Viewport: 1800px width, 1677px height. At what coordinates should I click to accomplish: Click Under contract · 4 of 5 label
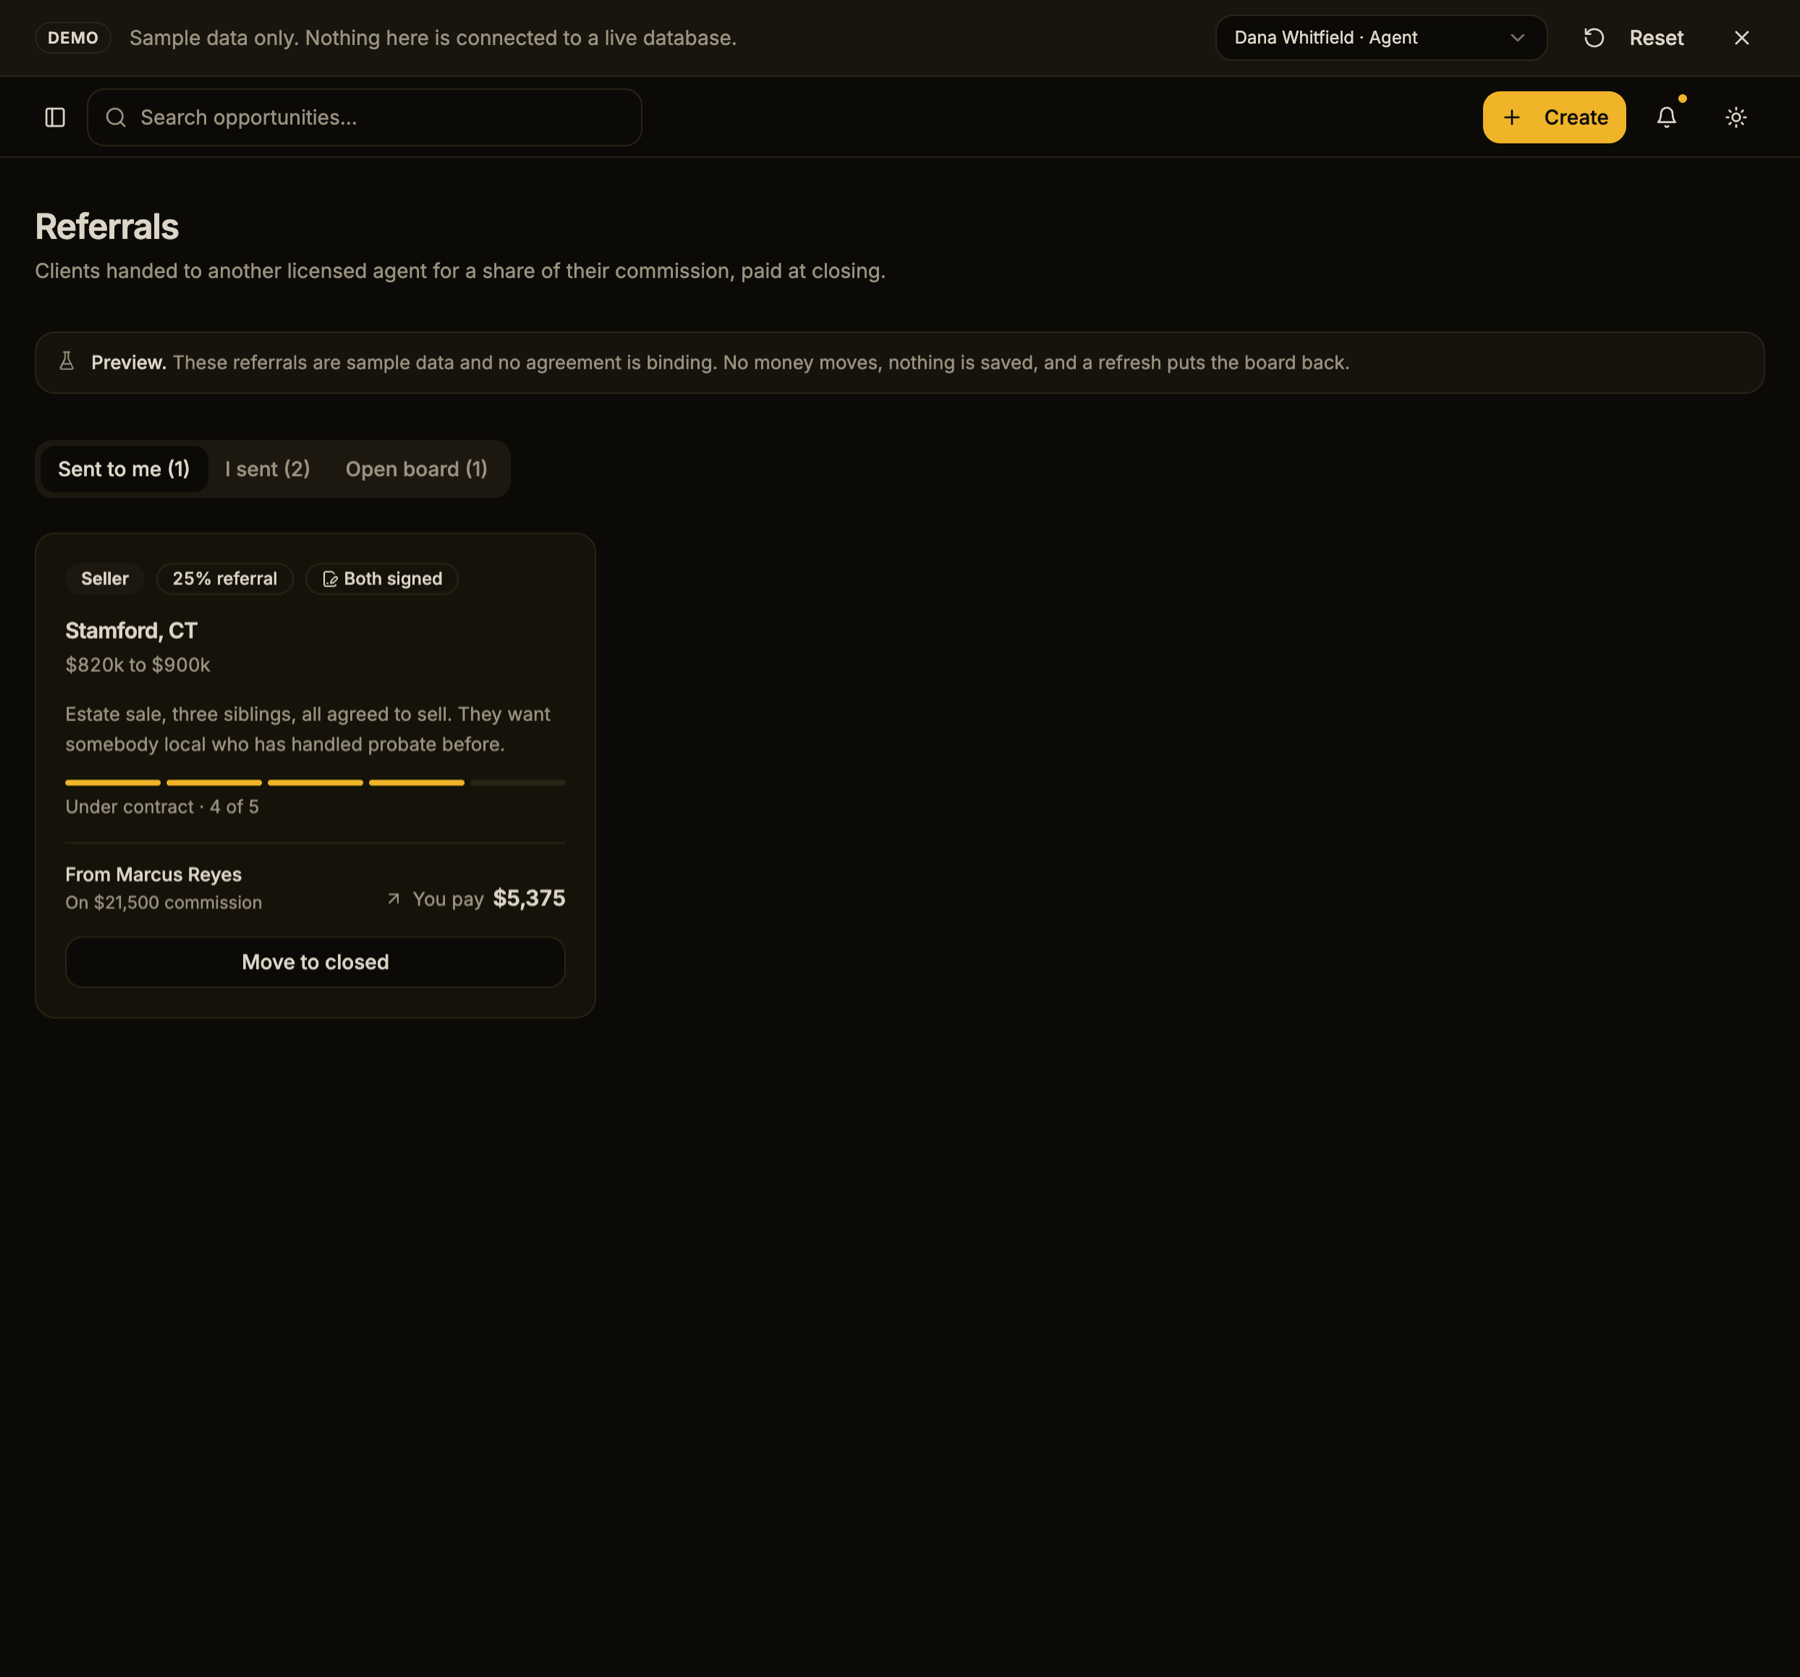point(162,807)
